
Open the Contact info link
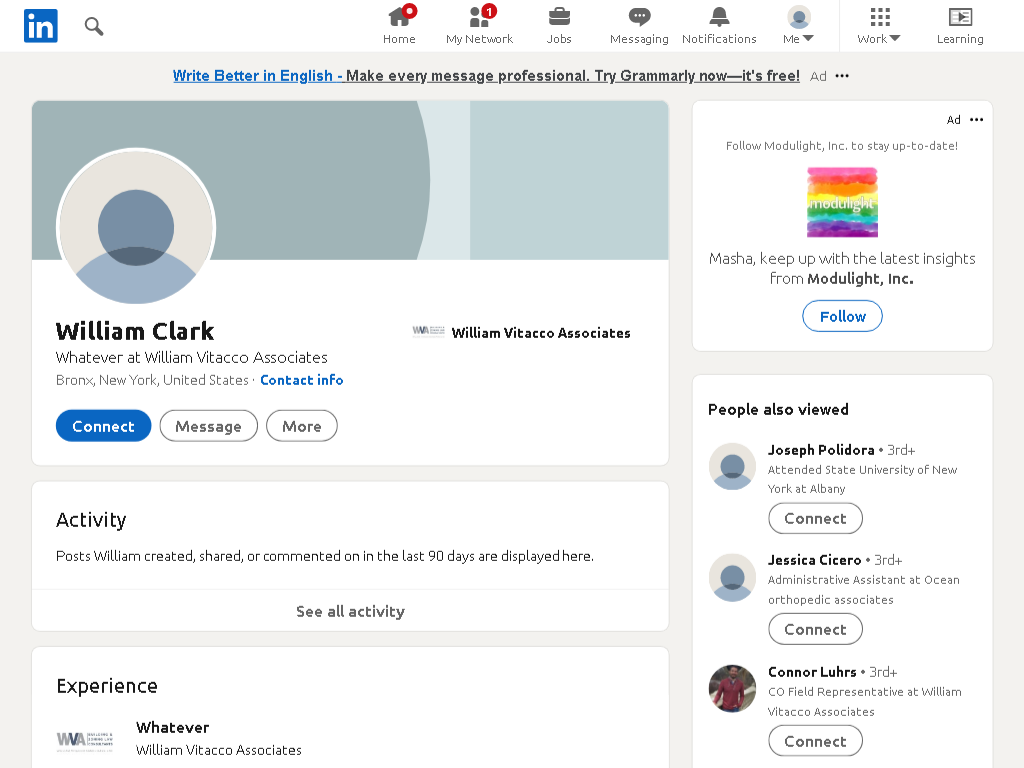pos(302,380)
